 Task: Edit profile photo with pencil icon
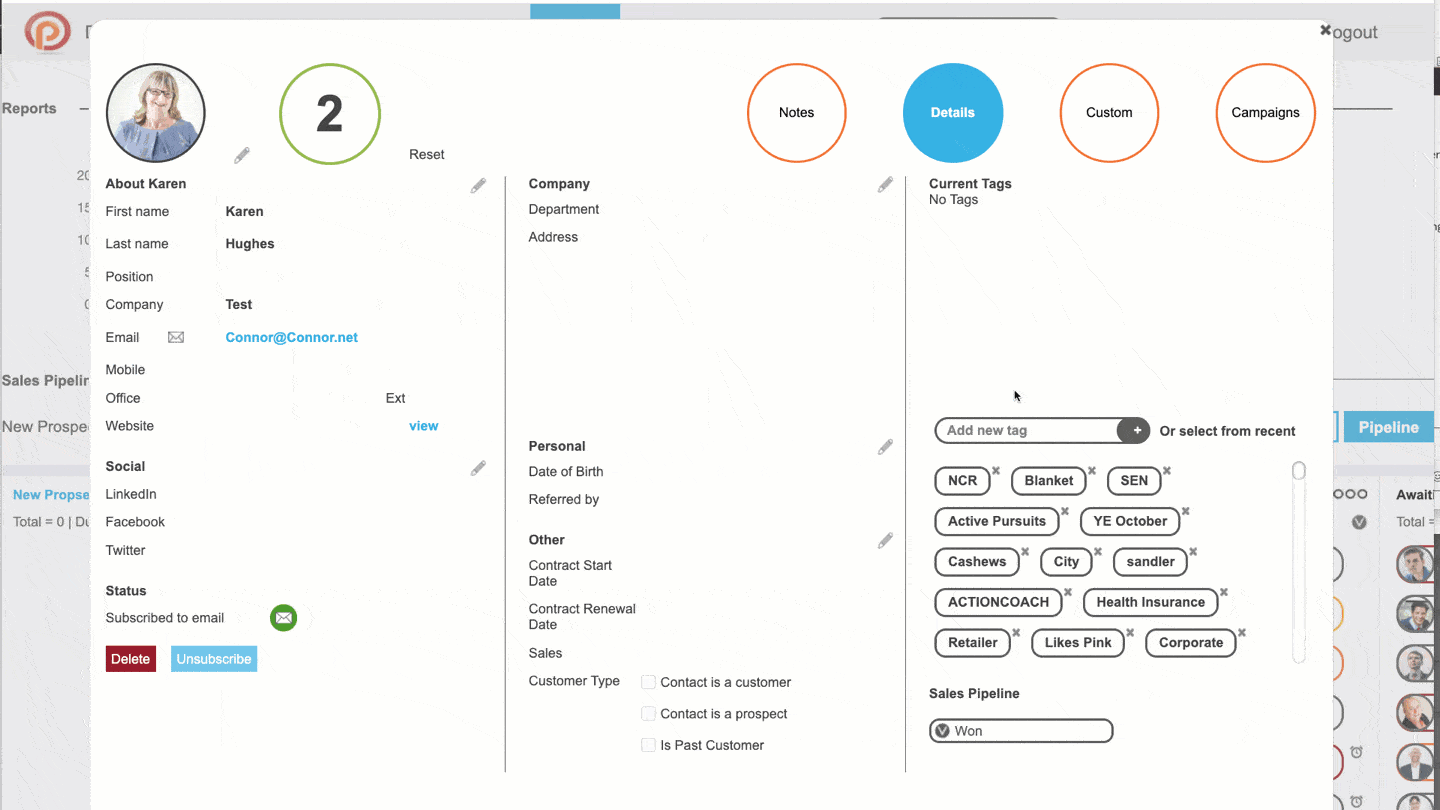click(242, 156)
